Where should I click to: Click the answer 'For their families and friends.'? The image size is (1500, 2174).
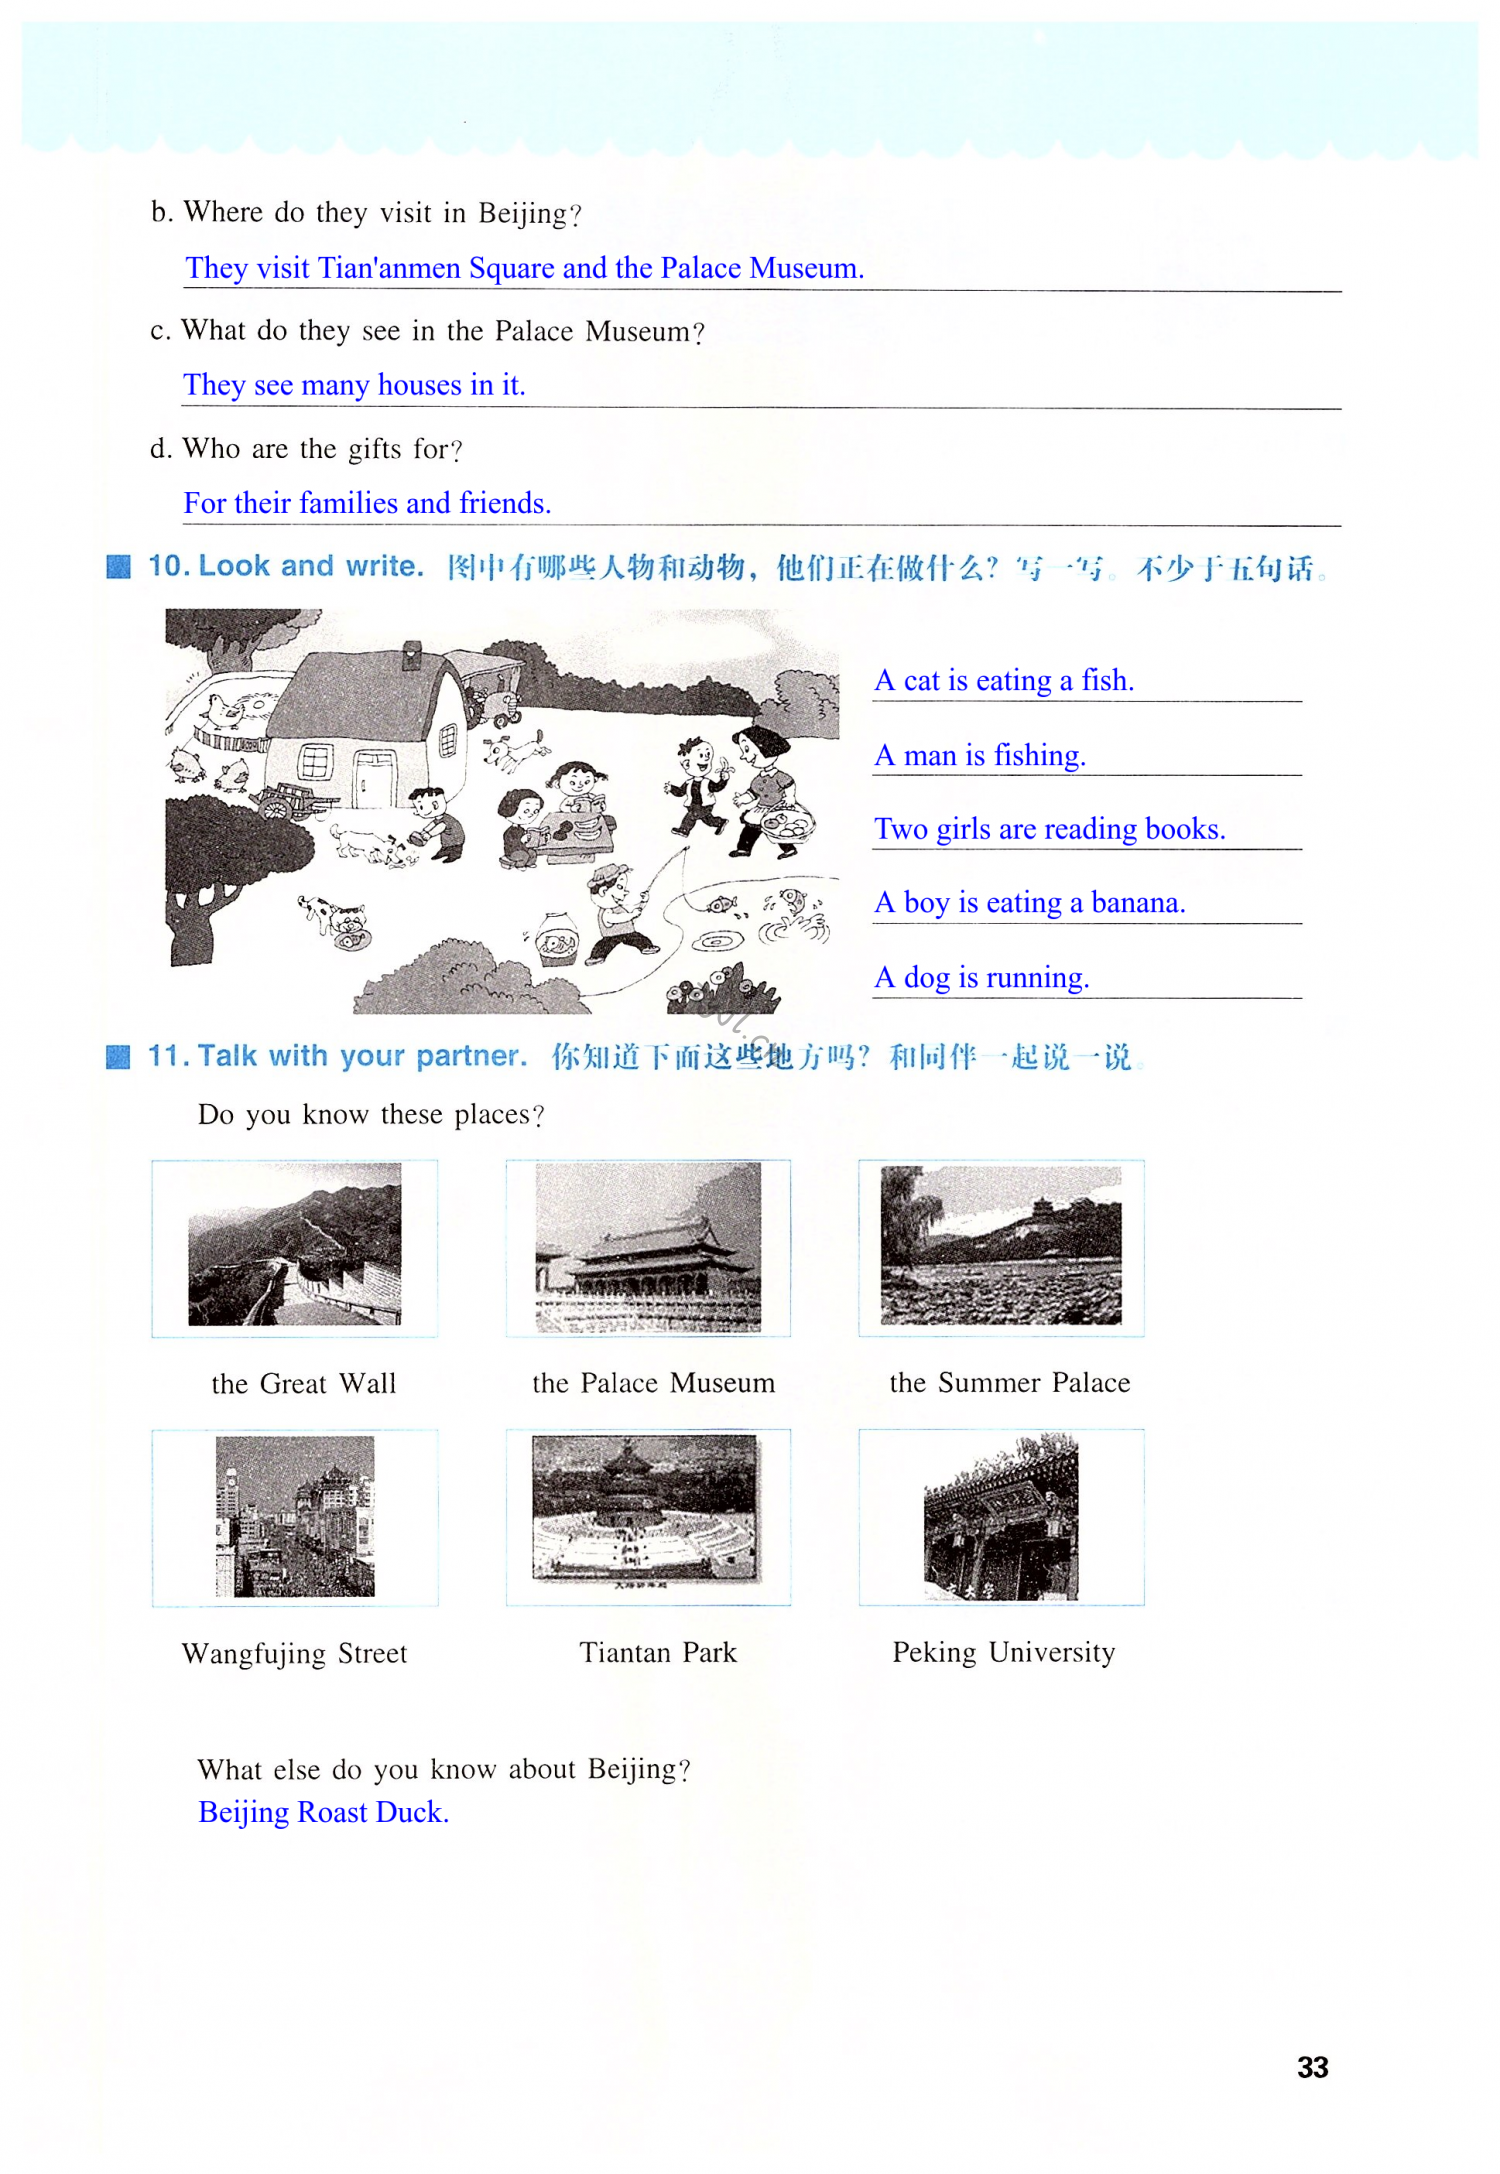coord(367,503)
